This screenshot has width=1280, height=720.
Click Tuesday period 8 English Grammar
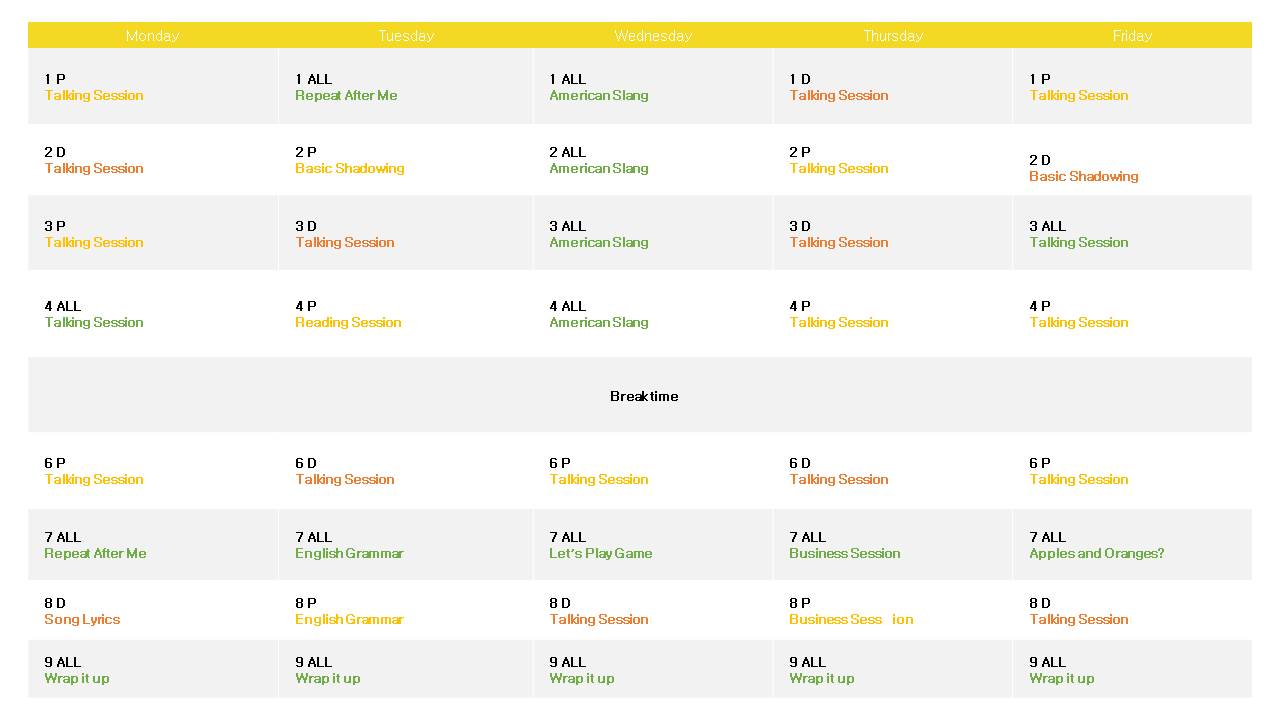348,619
